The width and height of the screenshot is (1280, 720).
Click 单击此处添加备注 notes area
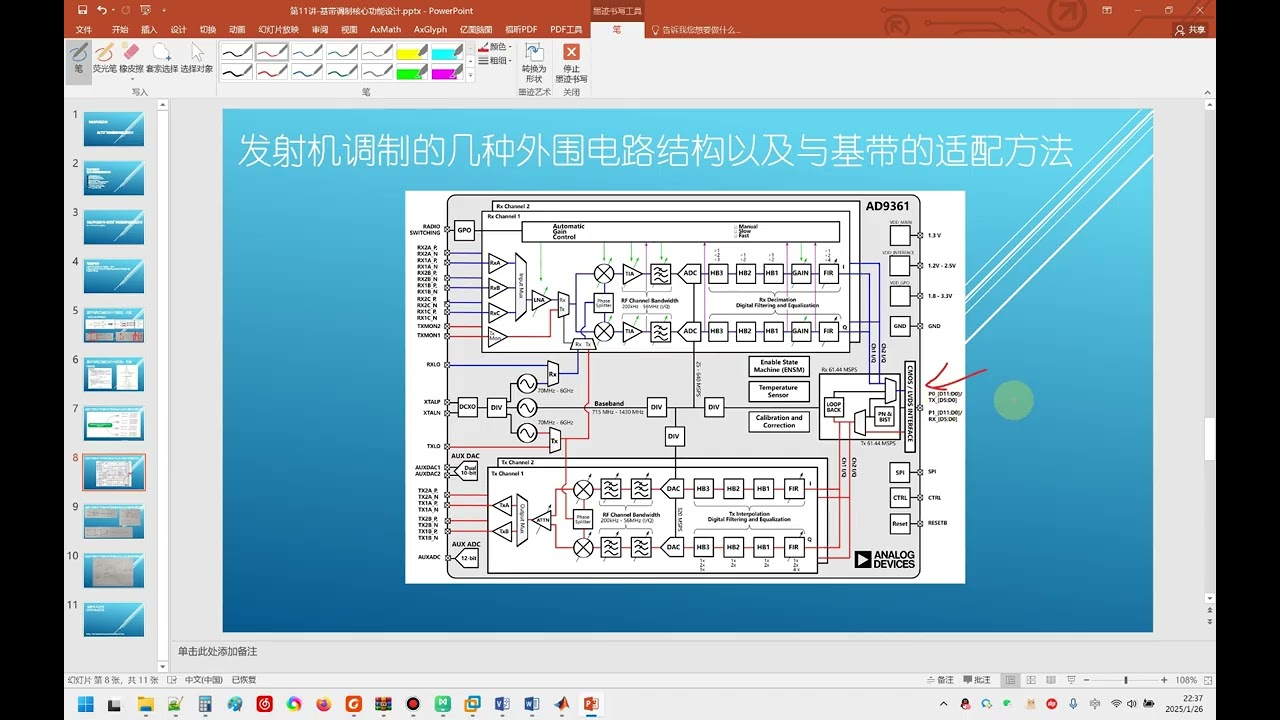[218, 651]
